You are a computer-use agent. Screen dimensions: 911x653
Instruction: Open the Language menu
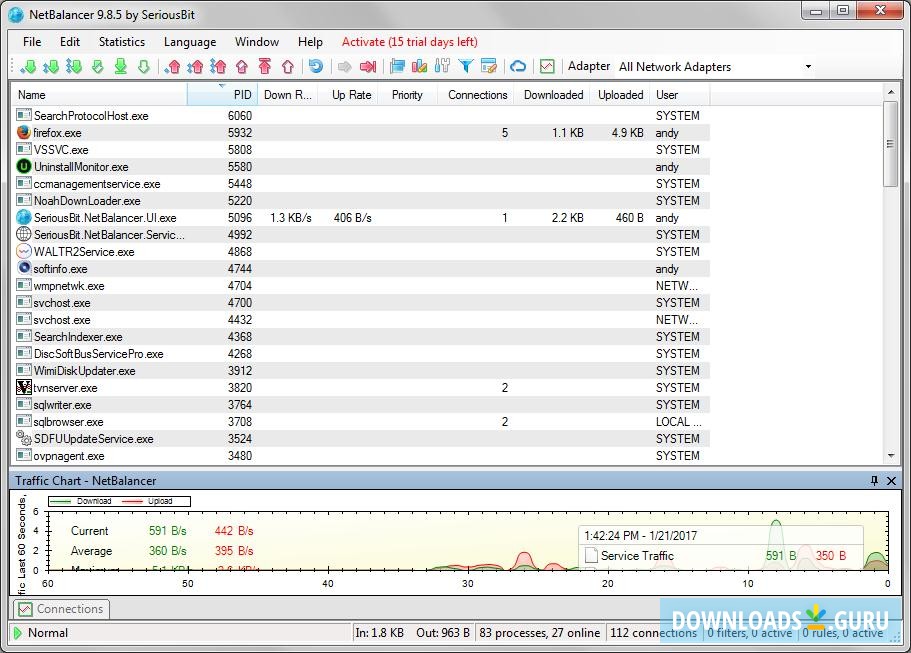[190, 42]
